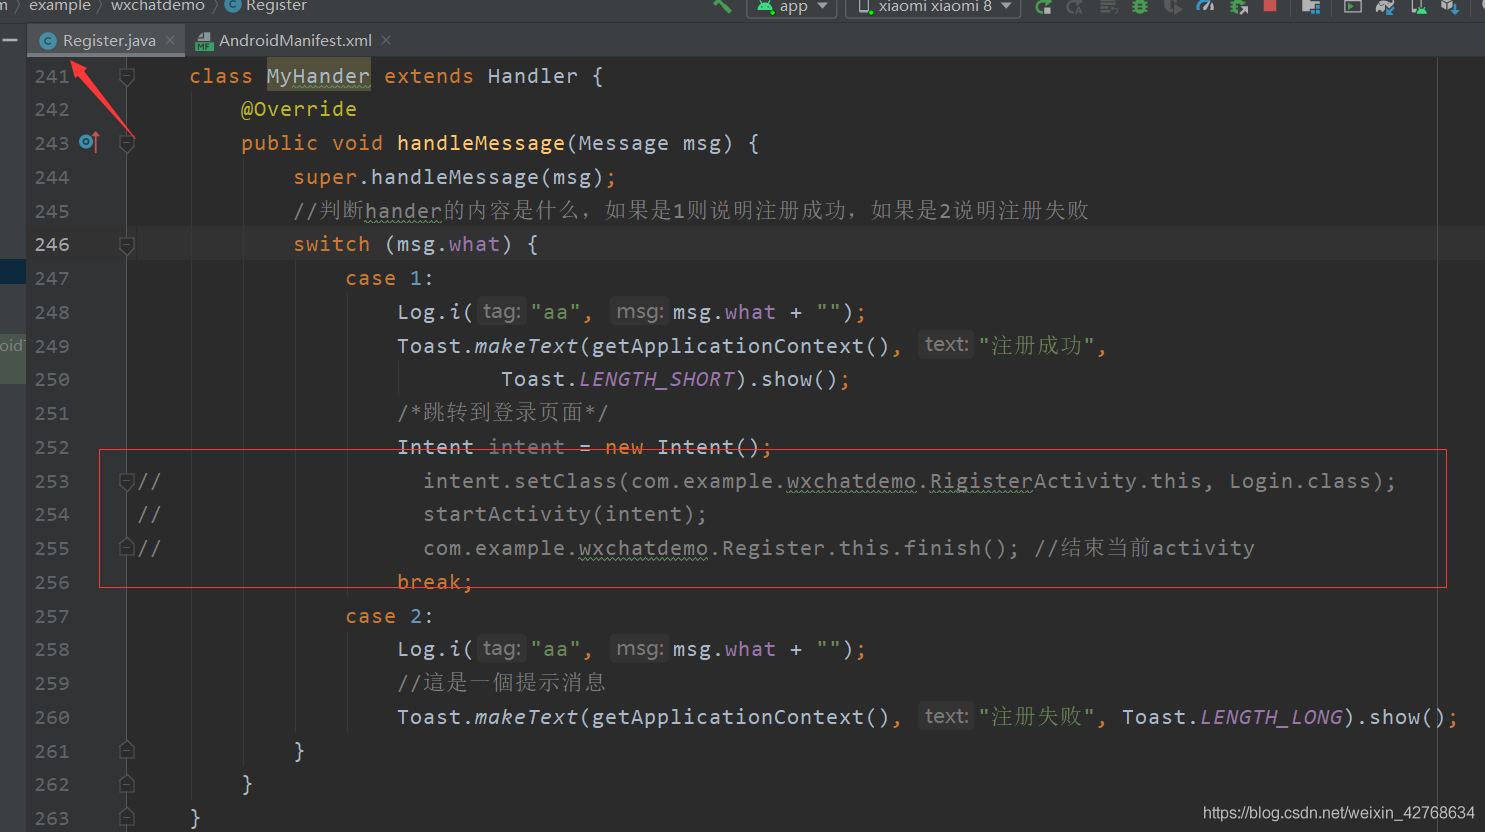1485x832 pixels.
Task: Click the 'text:' parameter hint on line 249
Action: [x=946, y=345]
